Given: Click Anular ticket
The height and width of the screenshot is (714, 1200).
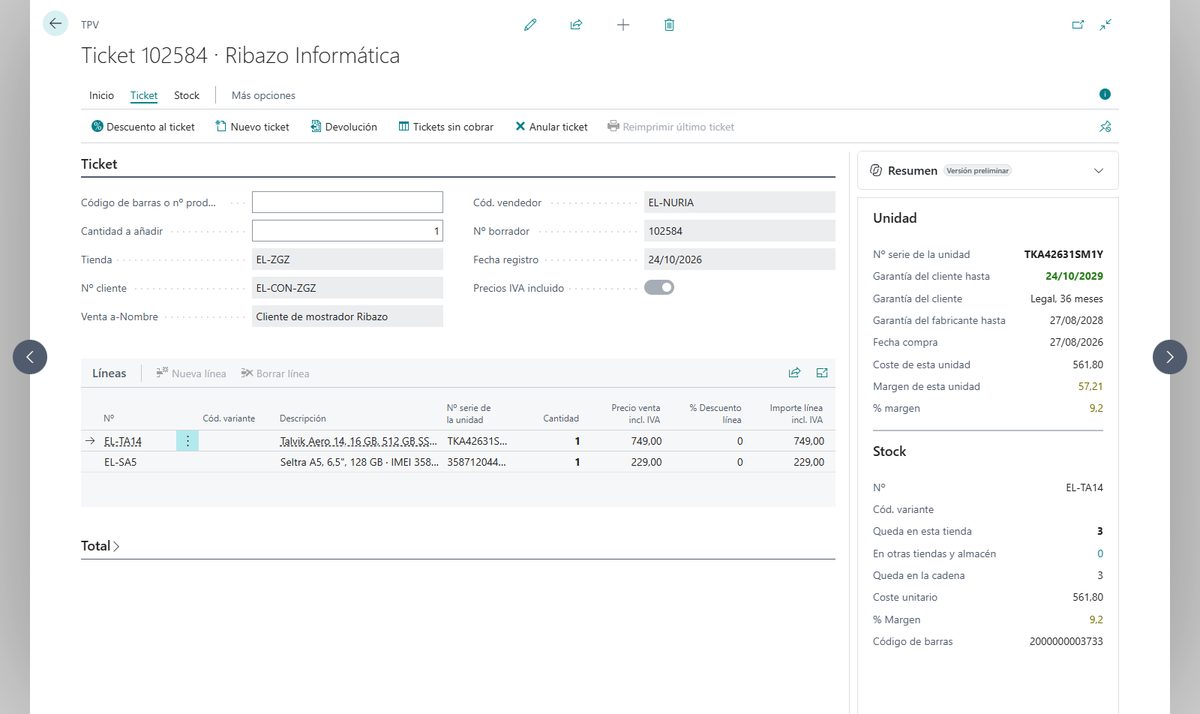Looking at the screenshot, I should [551, 127].
